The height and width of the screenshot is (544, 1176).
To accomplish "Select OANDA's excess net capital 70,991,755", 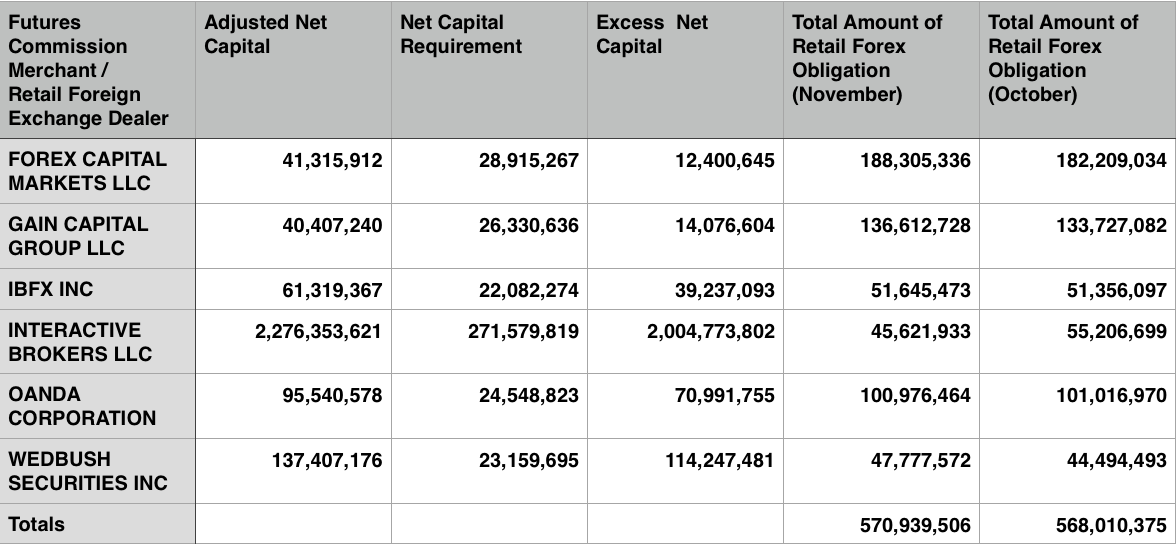I will click(x=719, y=395).
